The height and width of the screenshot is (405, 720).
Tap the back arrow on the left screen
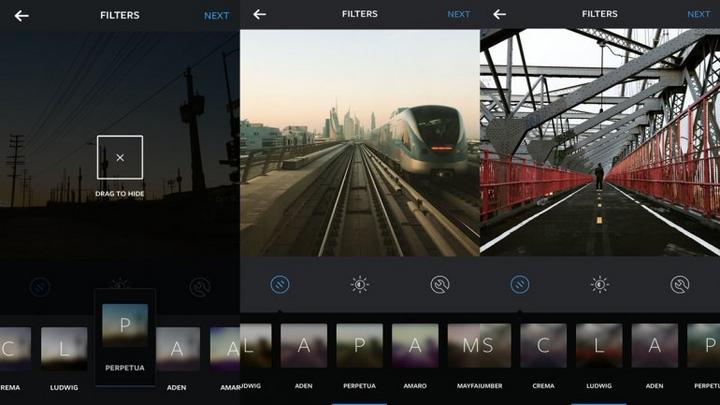[21, 15]
